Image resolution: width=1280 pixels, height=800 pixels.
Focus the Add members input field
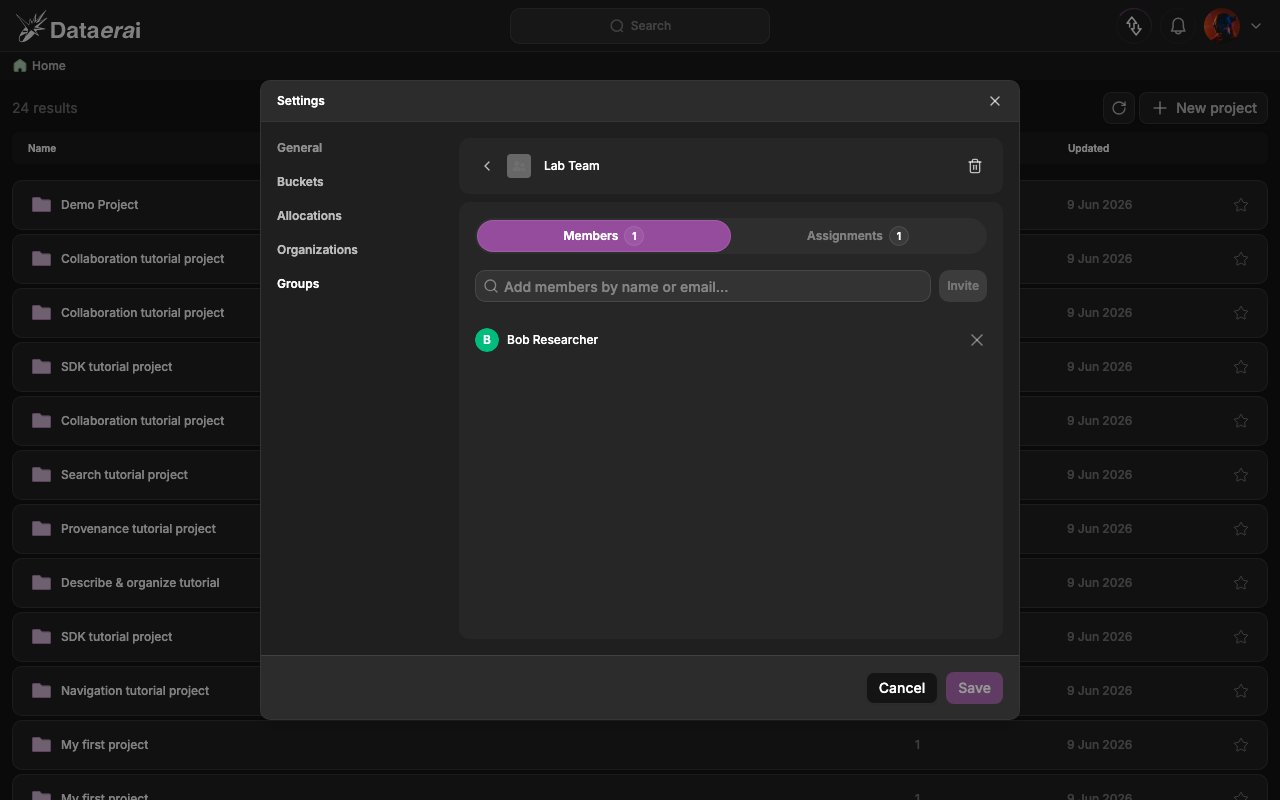pos(703,286)
